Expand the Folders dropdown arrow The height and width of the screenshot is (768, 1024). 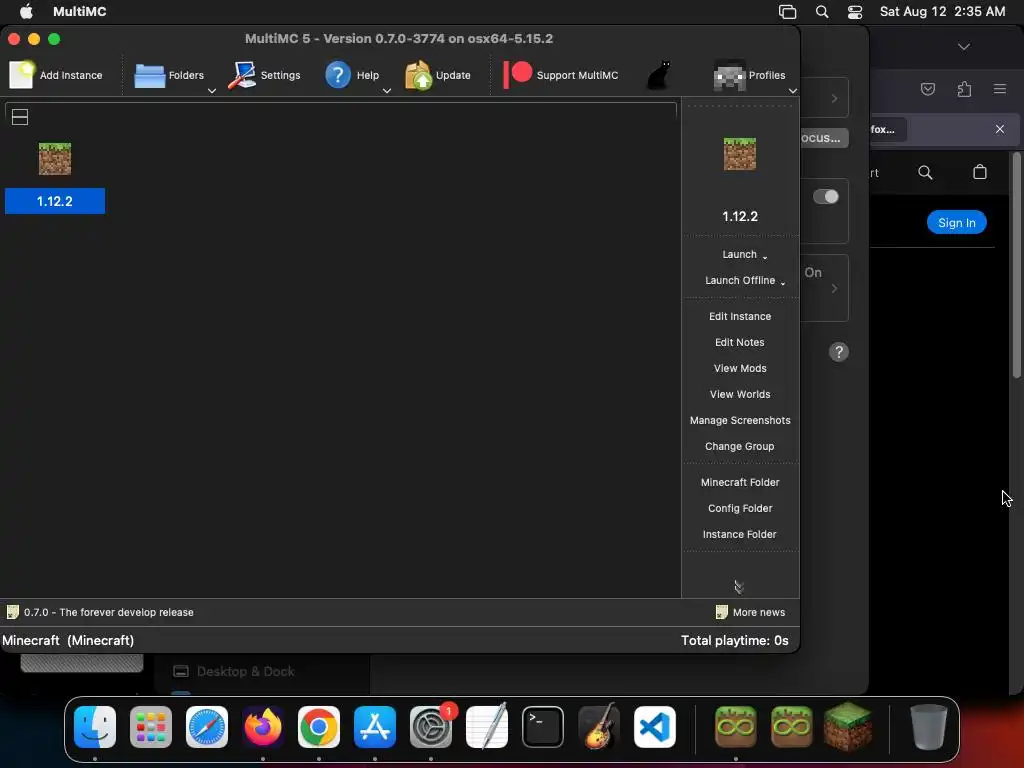212,91
